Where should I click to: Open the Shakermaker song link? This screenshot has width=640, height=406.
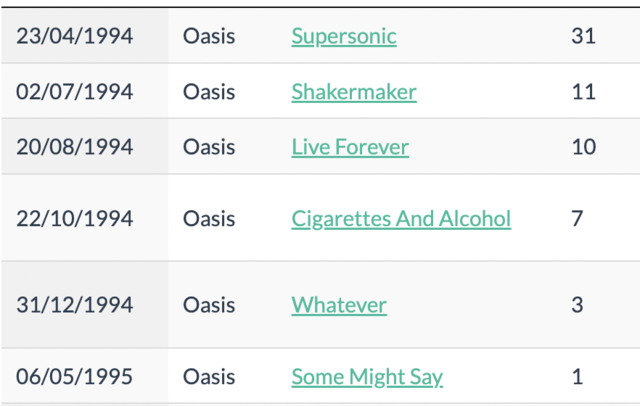[354, 92]
